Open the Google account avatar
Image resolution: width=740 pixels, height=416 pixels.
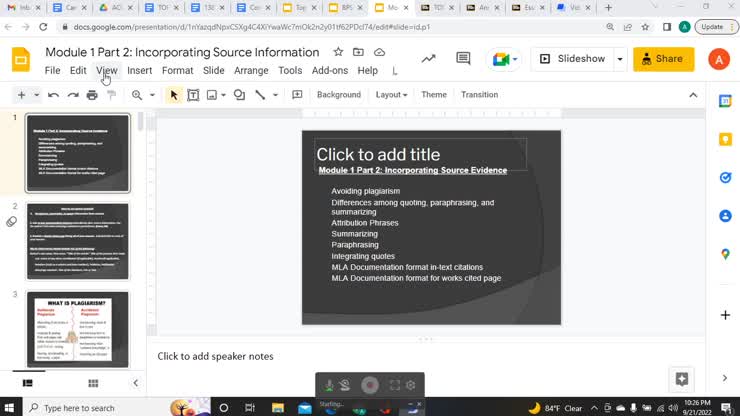[x=719, y=59]
